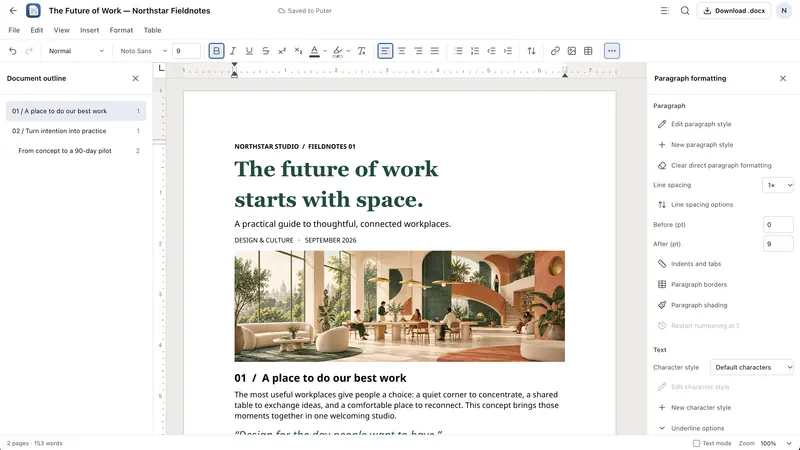
Task: Click the Download .docx button
Action: (734, 11)
